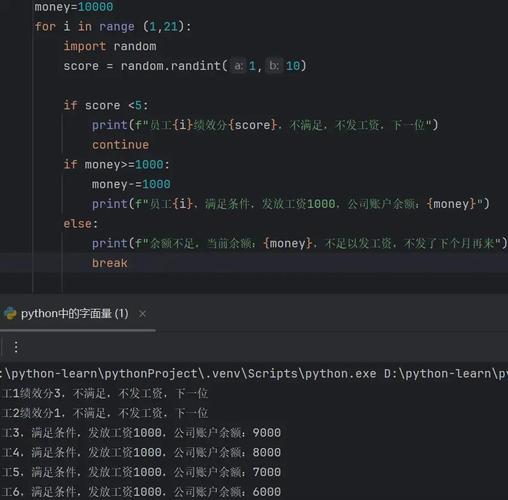Click the output line 工1绩效分3

[x=104, y=394]
